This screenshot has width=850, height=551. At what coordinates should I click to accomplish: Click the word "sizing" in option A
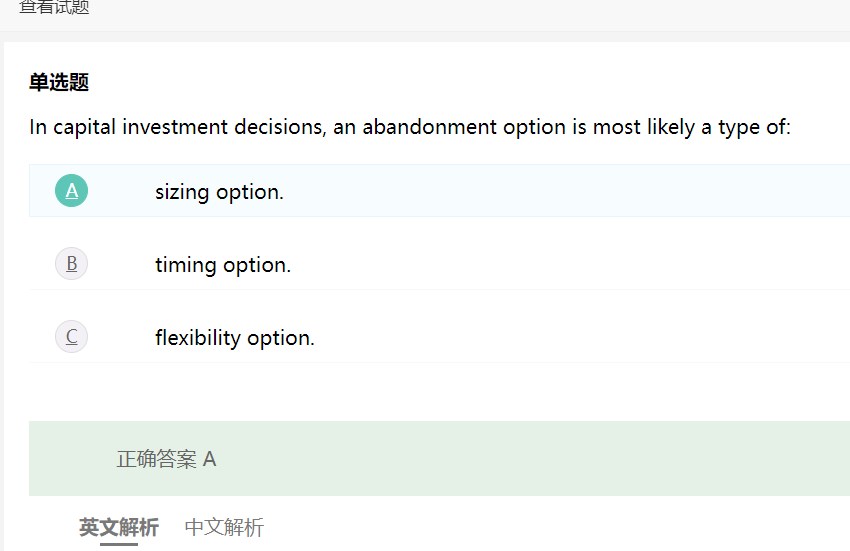[x=182, y=192]
